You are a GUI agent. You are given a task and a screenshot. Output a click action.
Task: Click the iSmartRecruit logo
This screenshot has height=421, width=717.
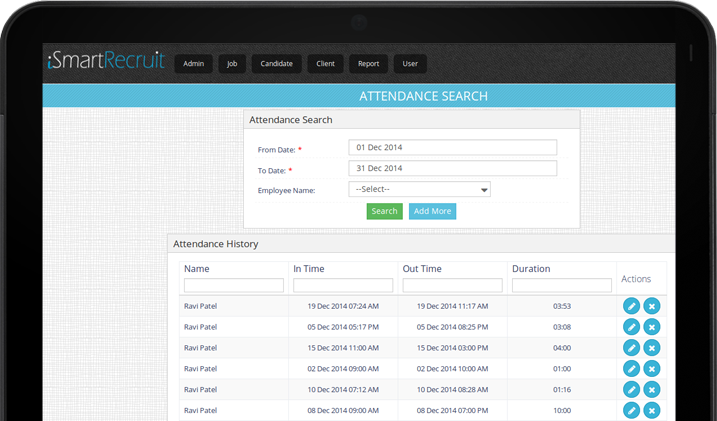pos(106,61)
